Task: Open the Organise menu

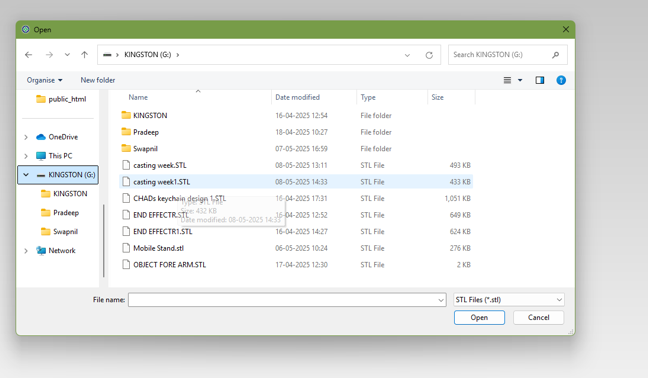Action: (44, 80)
